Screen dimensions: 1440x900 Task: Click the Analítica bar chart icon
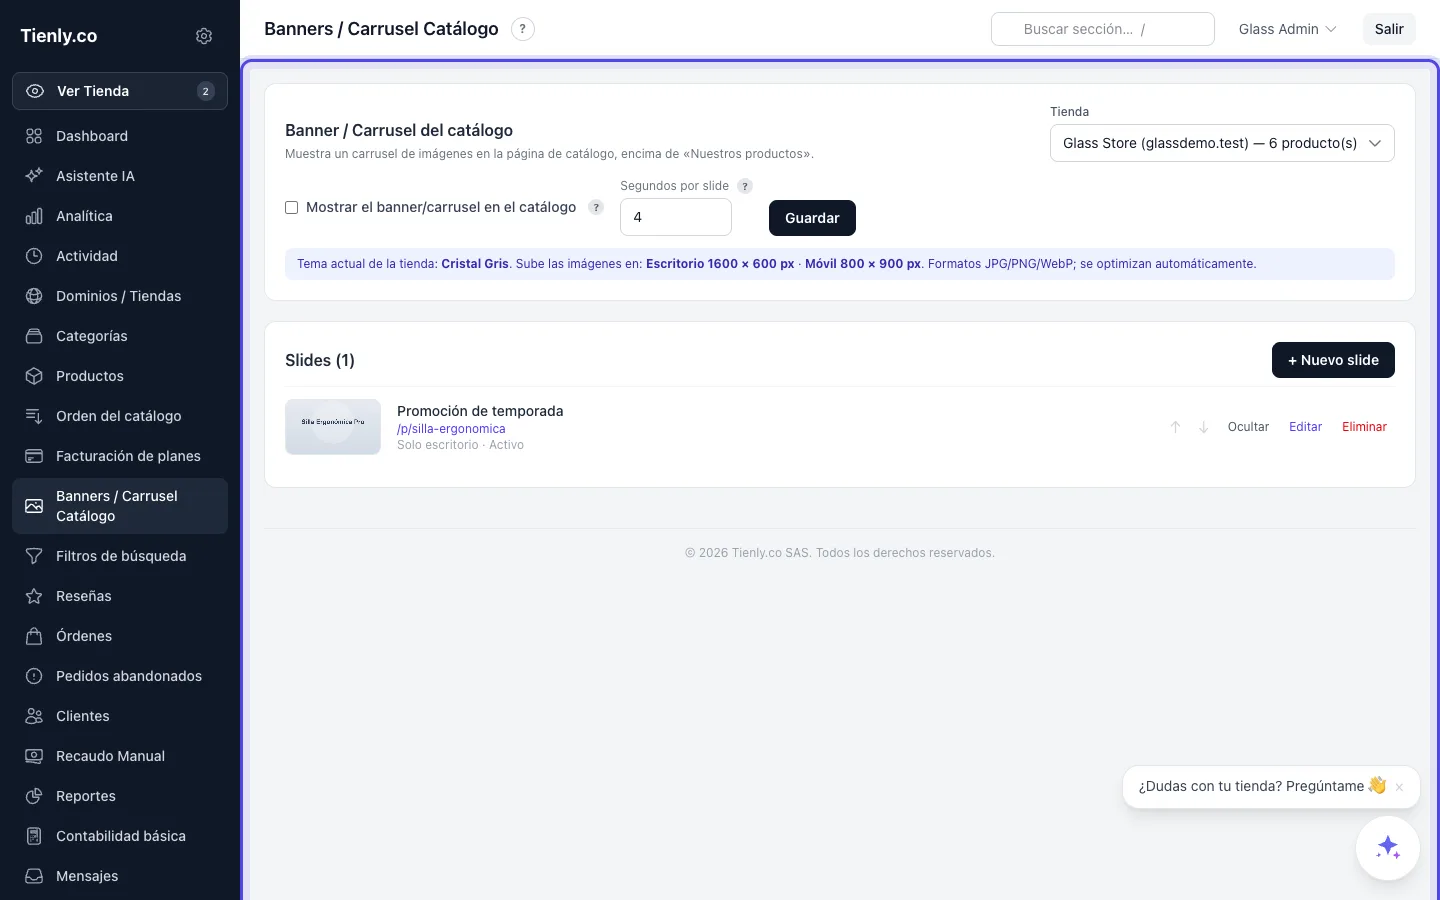coord(34,216)
